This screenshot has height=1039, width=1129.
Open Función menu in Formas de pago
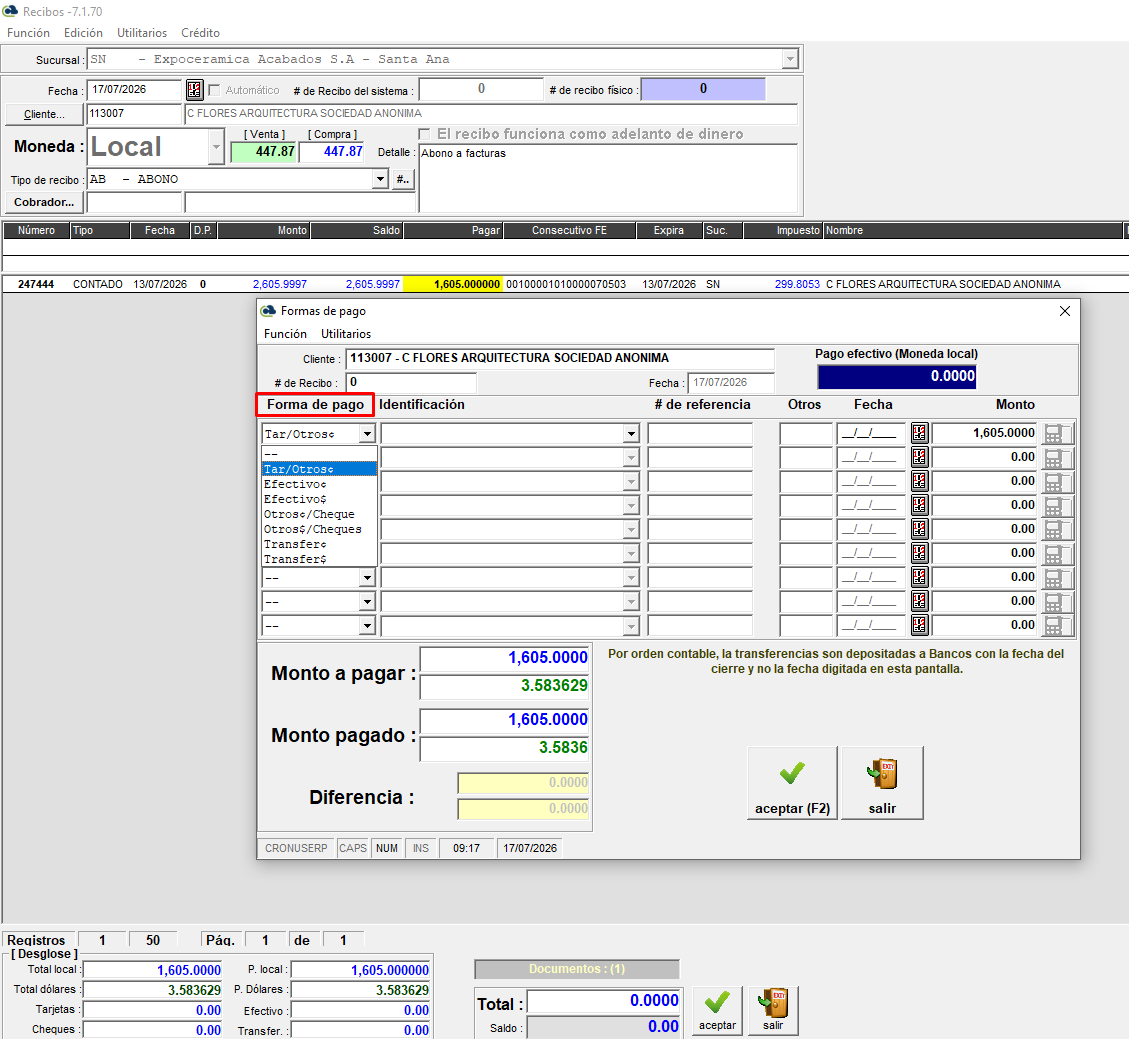285,334
